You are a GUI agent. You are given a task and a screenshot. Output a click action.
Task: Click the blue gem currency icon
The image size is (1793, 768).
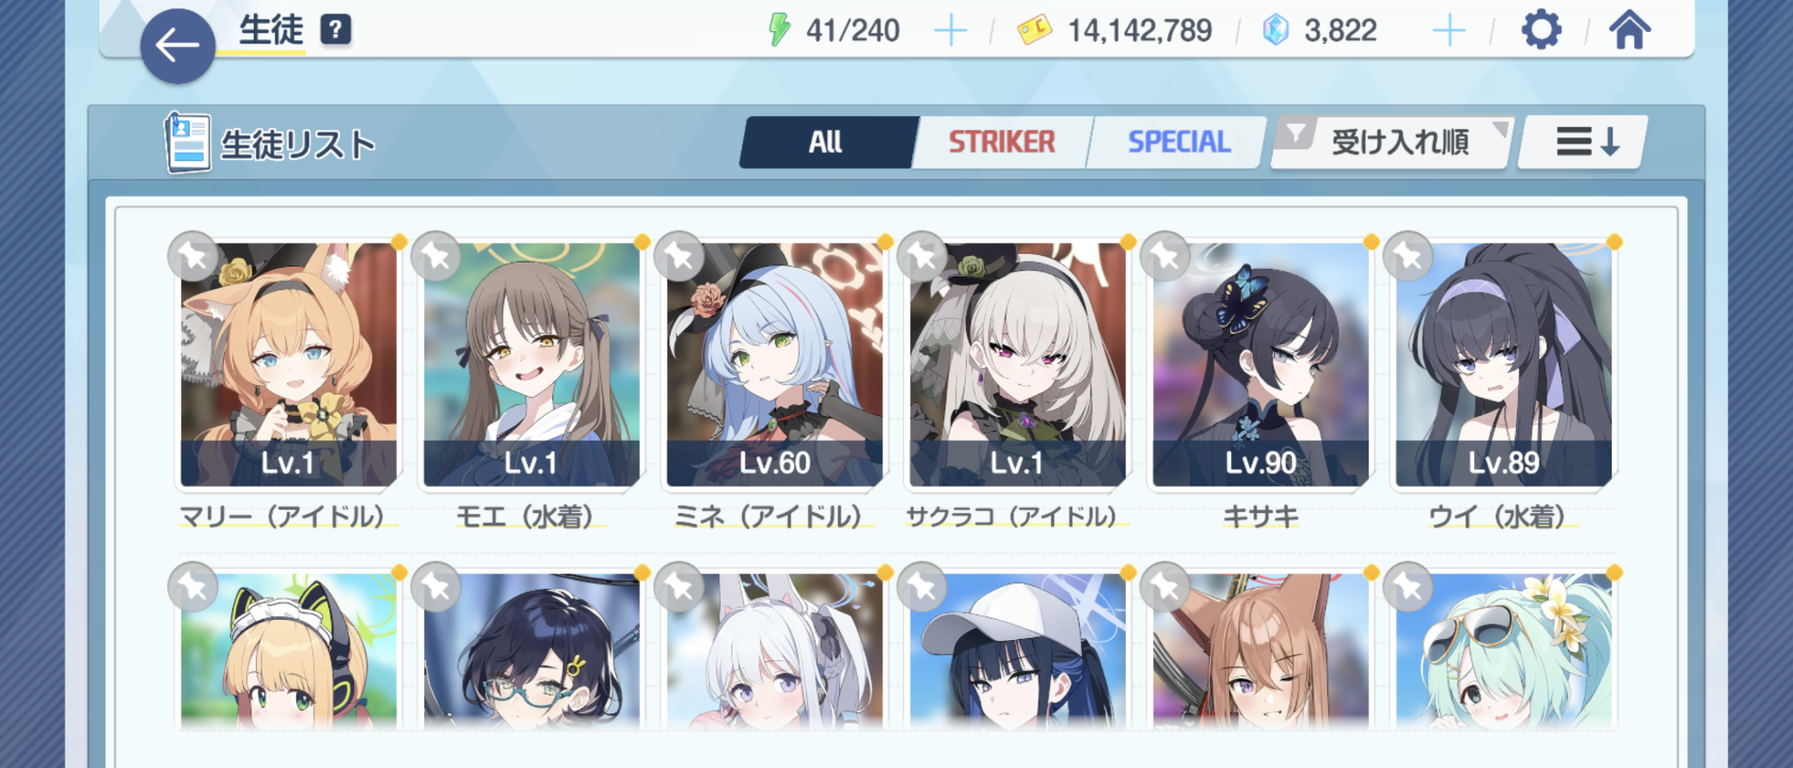coord(1276,30)
